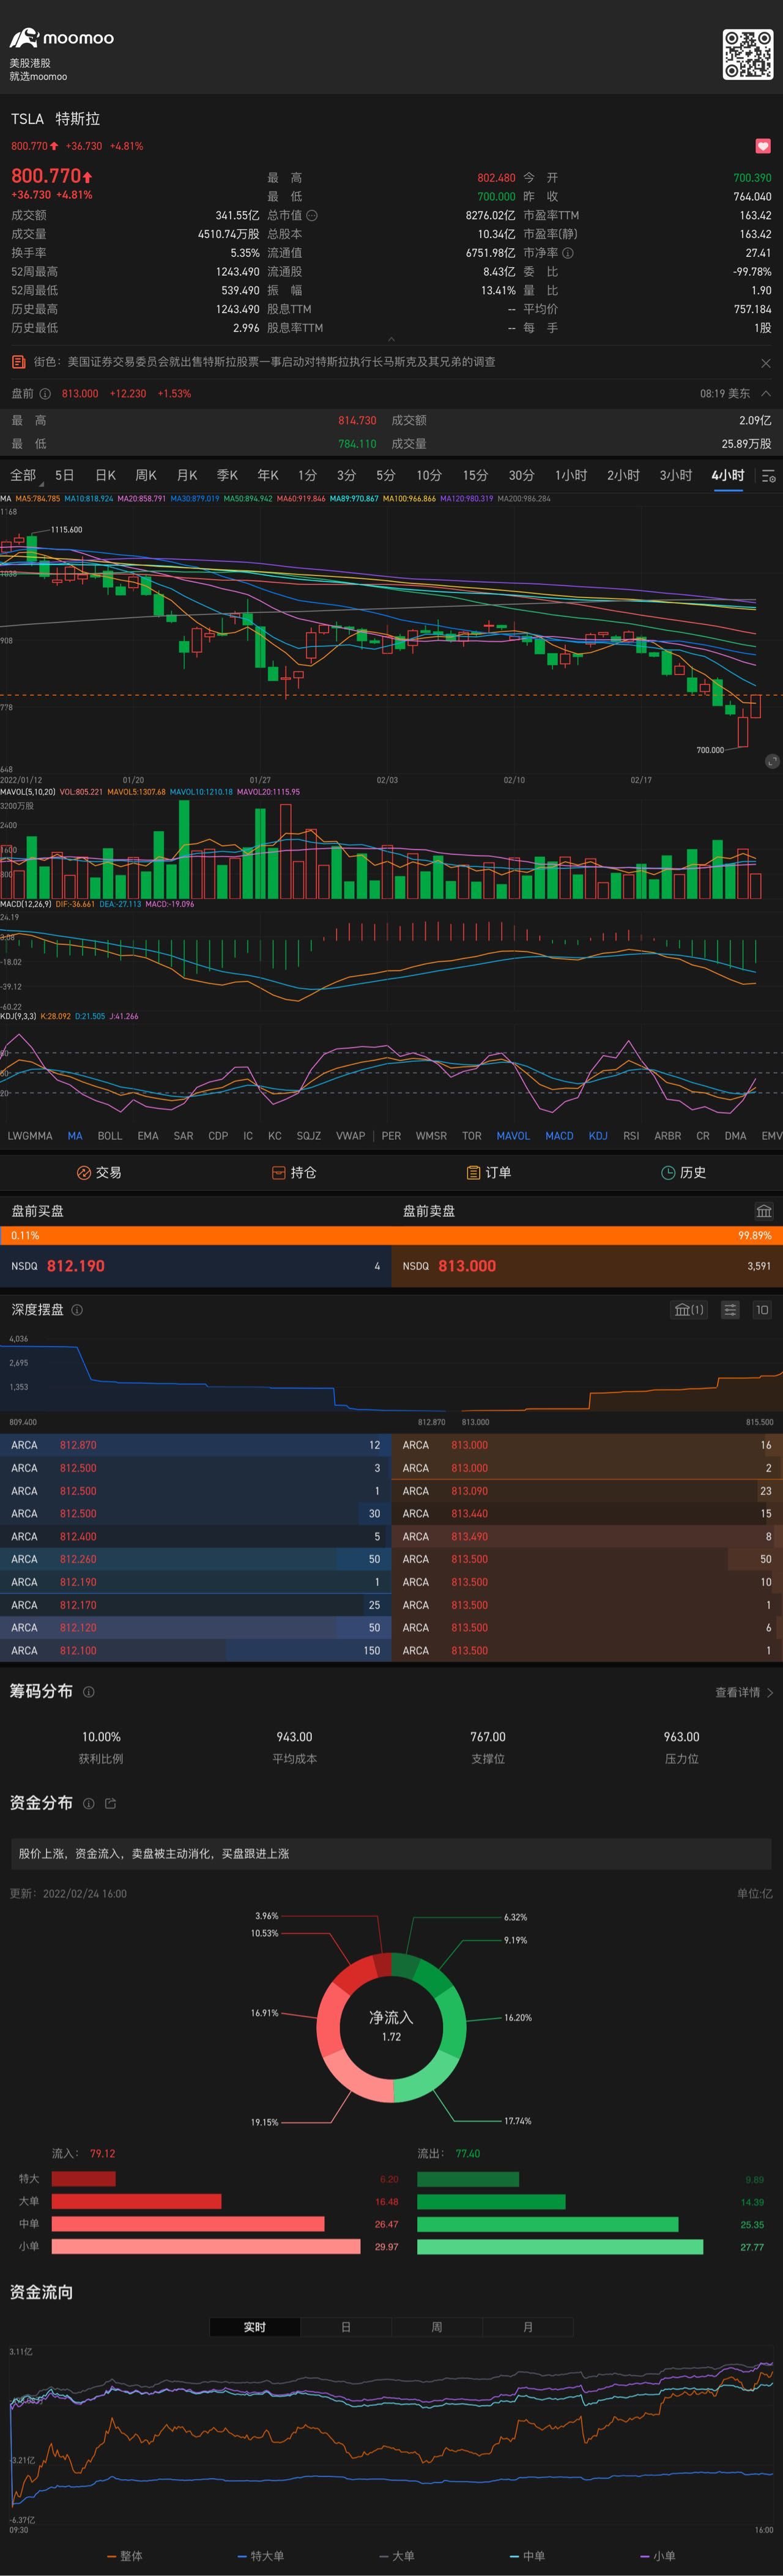Tap exchange bank icon beside 盘前卖盘
Screen dimensions: 783x2576
(x=764, y=1211)
